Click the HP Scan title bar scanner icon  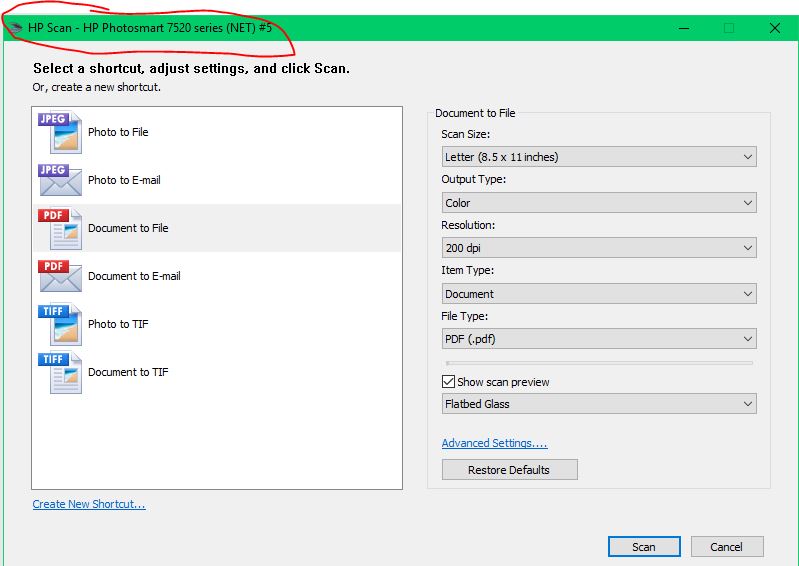point(15,28)
